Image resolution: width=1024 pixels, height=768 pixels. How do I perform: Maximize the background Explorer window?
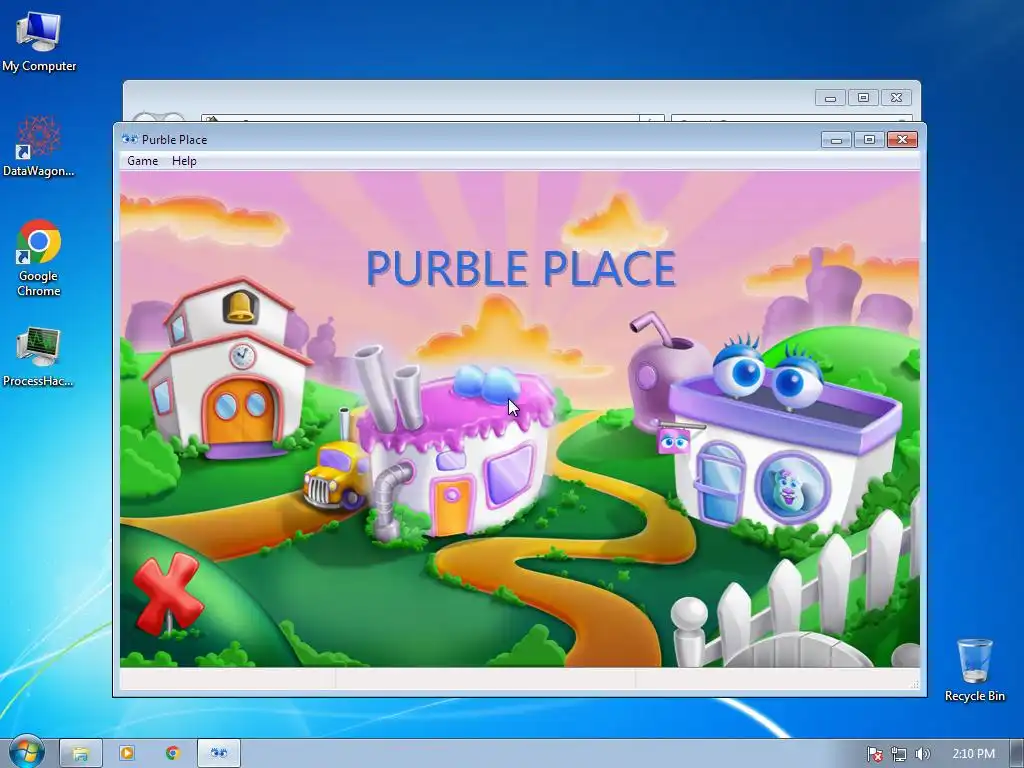[x=863, y=98]
